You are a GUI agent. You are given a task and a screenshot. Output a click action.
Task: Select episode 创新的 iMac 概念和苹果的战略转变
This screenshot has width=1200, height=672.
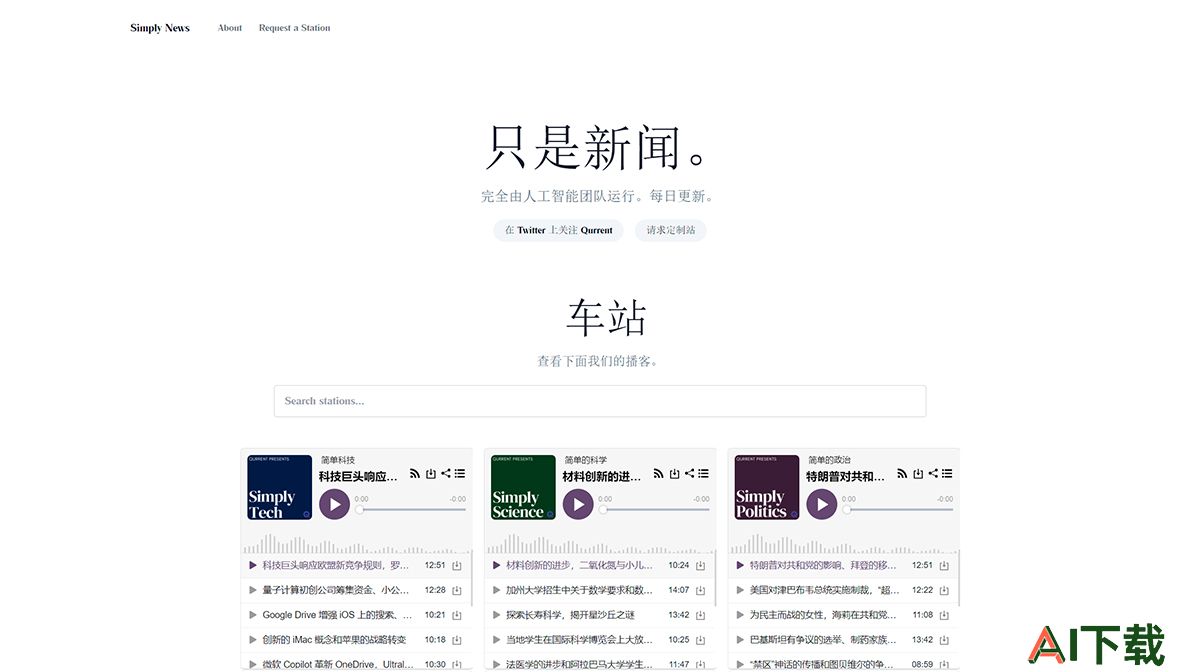tap(334, 640)
